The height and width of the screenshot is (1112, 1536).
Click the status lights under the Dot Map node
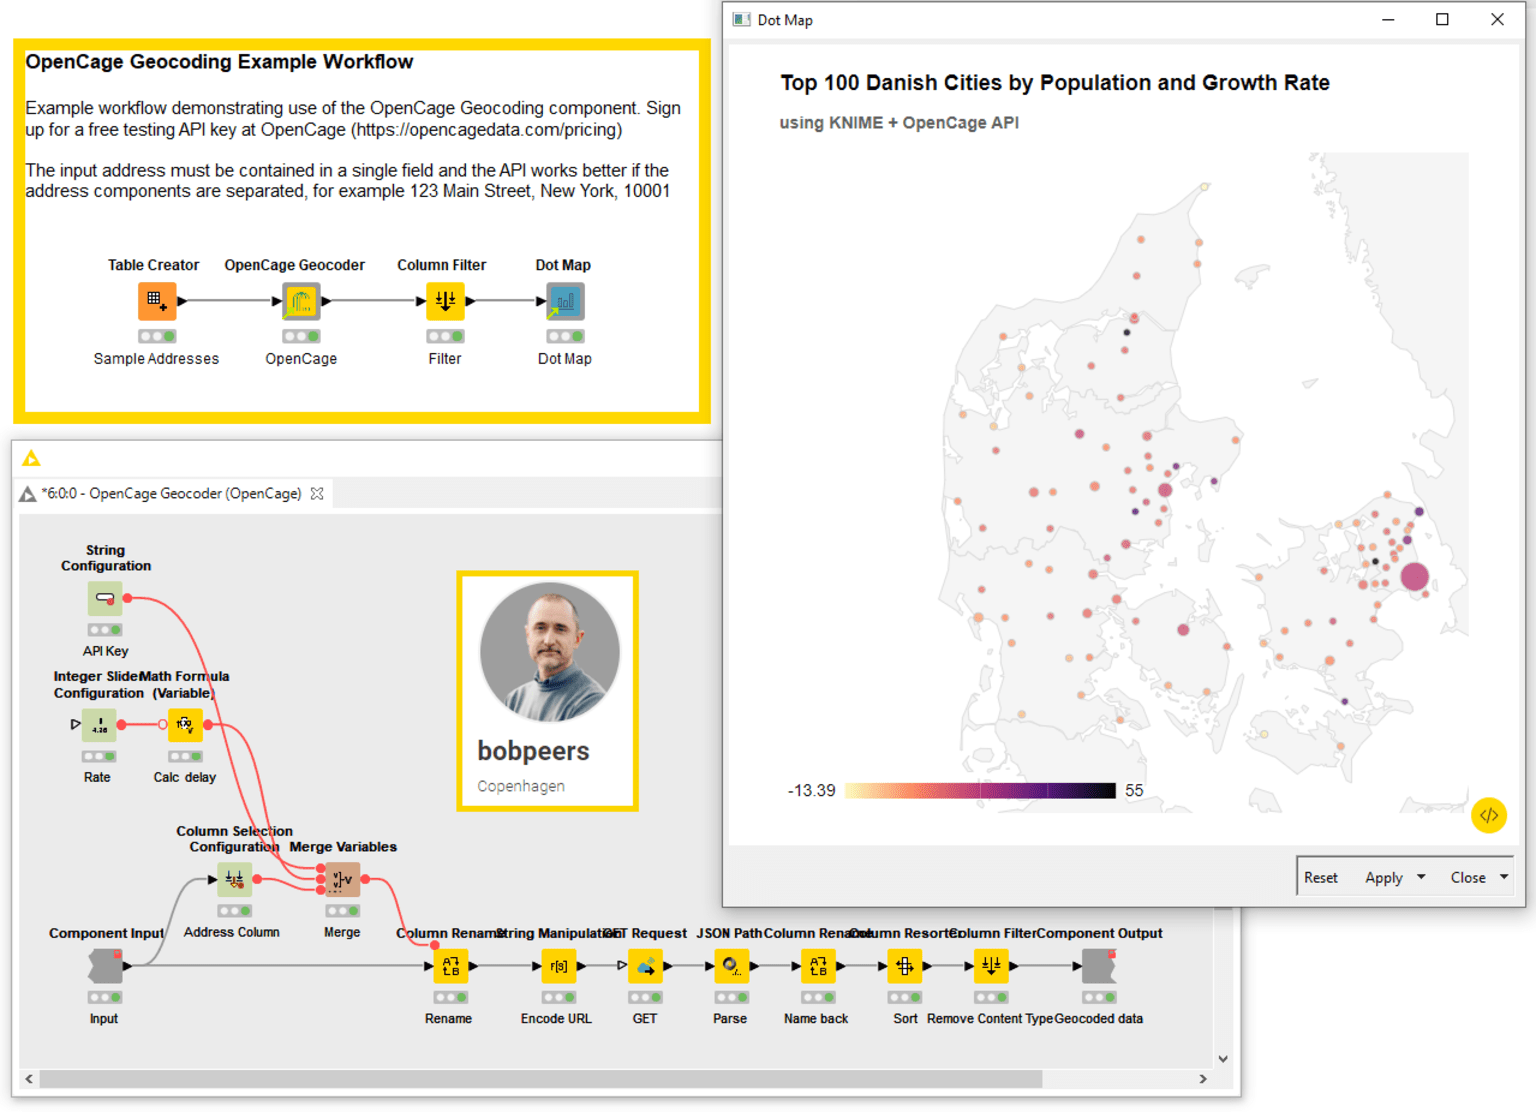tap(565, 336)
